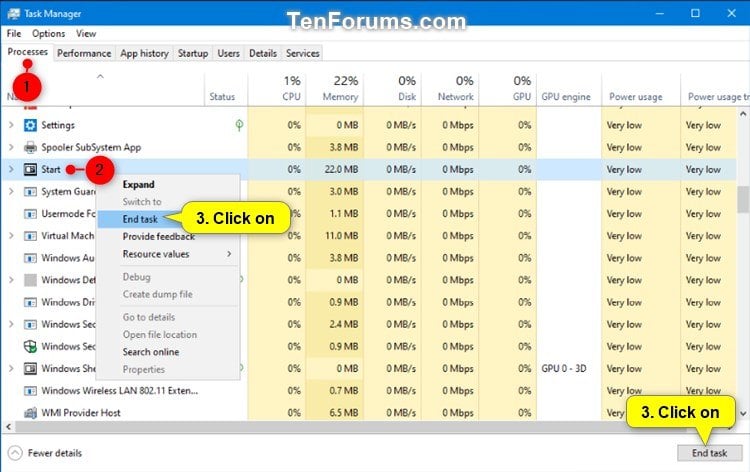Click the Windows She process icon

coord(30,368)
